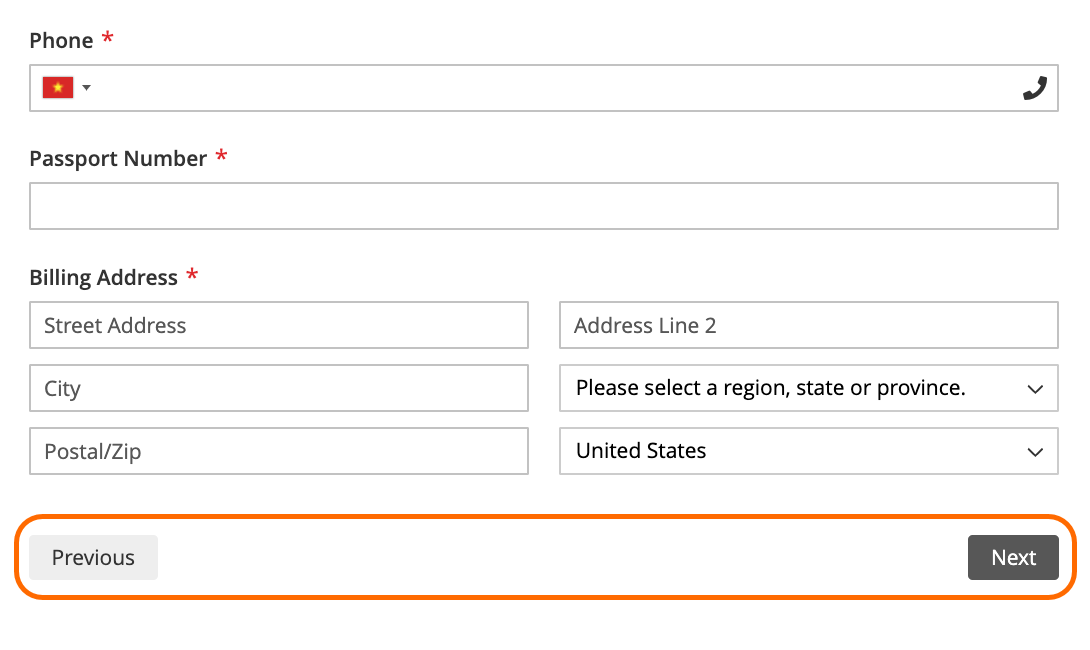Open the United States country dropdown

coord(808,452)
